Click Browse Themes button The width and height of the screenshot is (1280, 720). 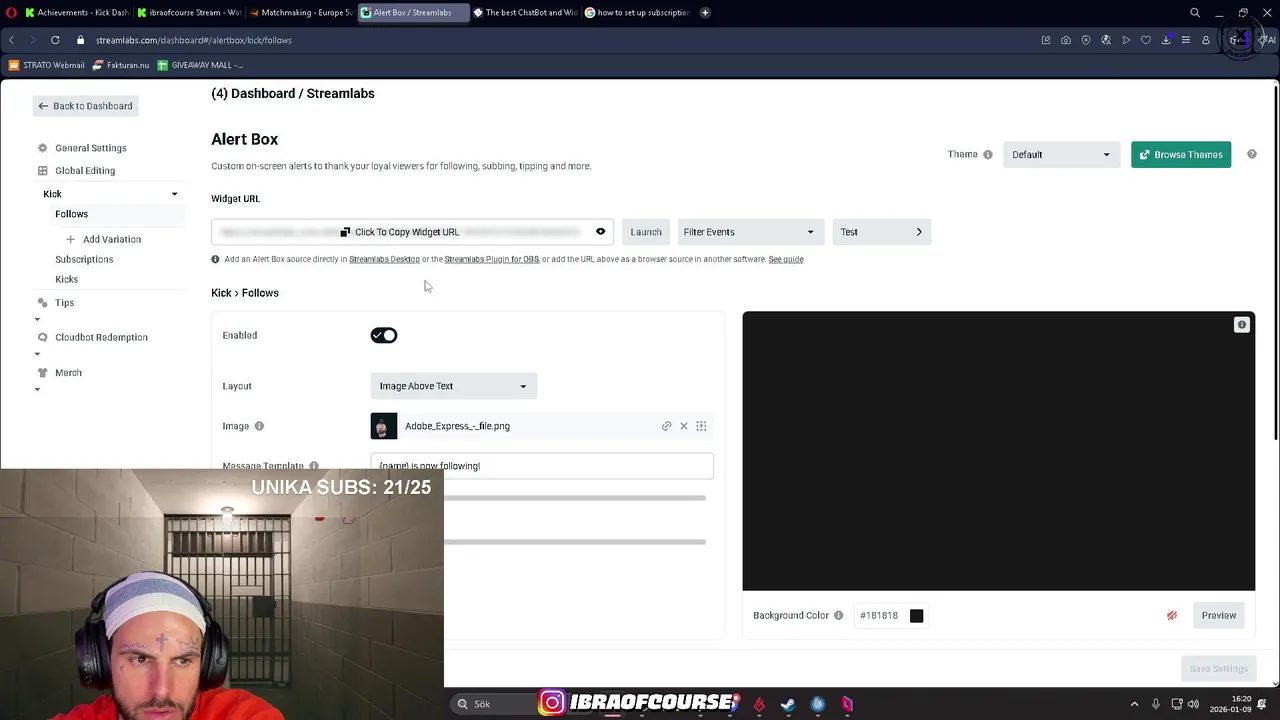1181,155
